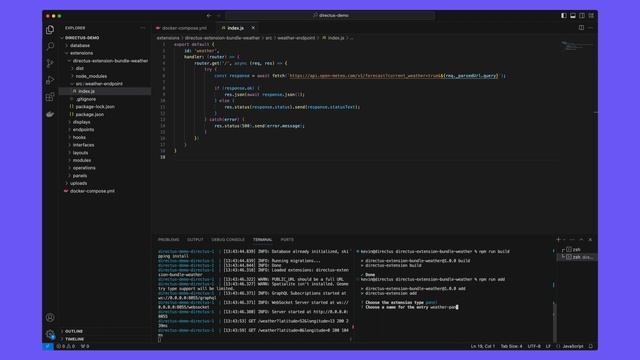Image resolution: width=640 pixels, height=360 pixels.
Task: Switch to the PORTS panel tab
Action: tap(287, 240)
